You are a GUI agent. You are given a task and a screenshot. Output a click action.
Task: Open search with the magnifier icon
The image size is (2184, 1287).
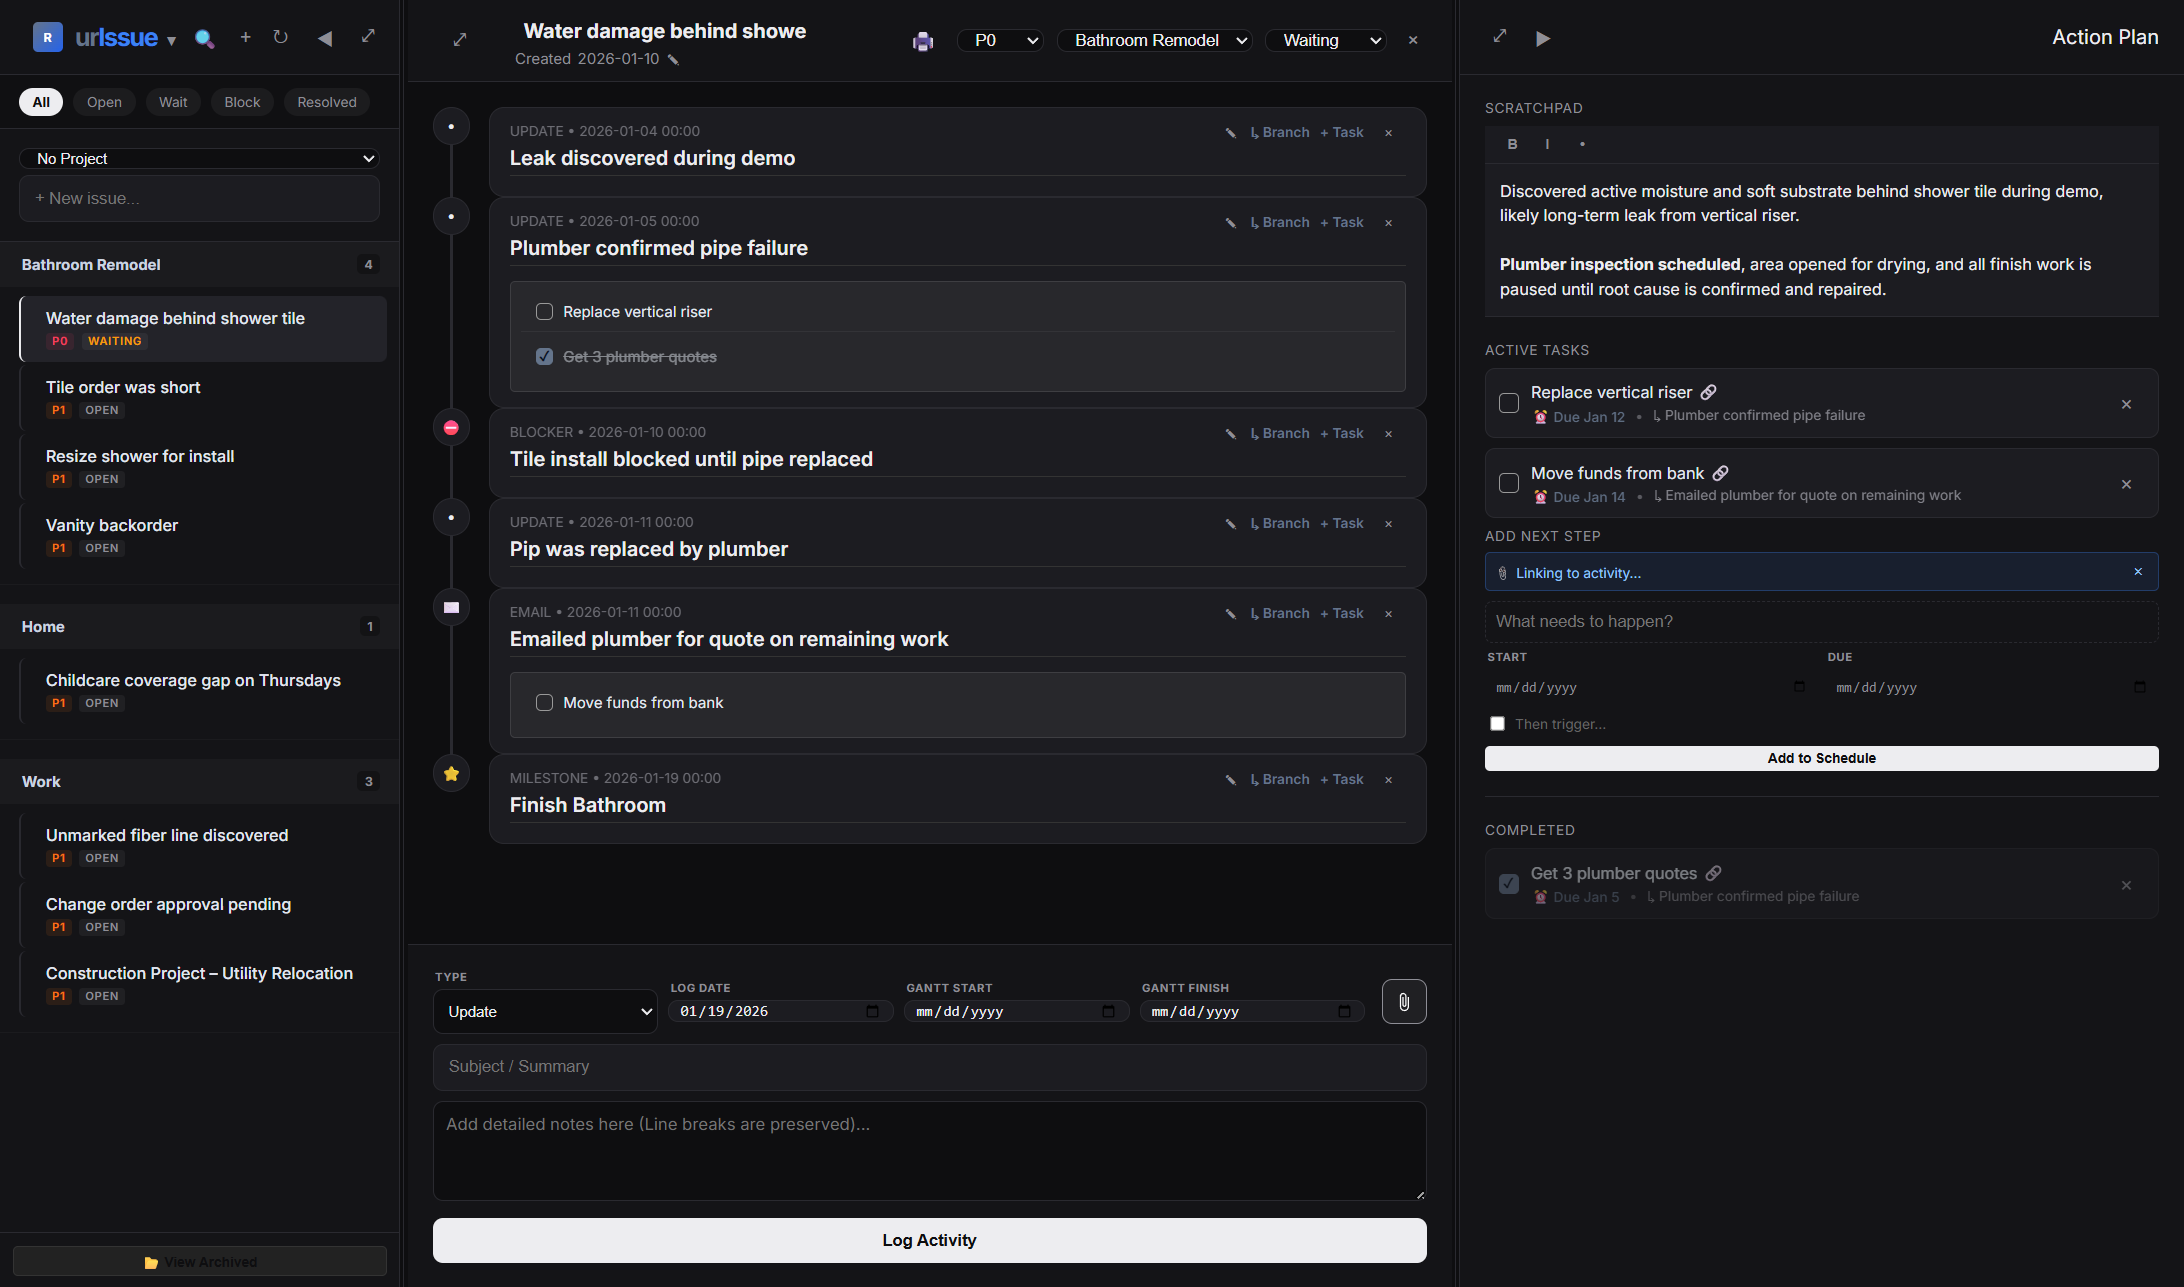(x=205, y=38)
